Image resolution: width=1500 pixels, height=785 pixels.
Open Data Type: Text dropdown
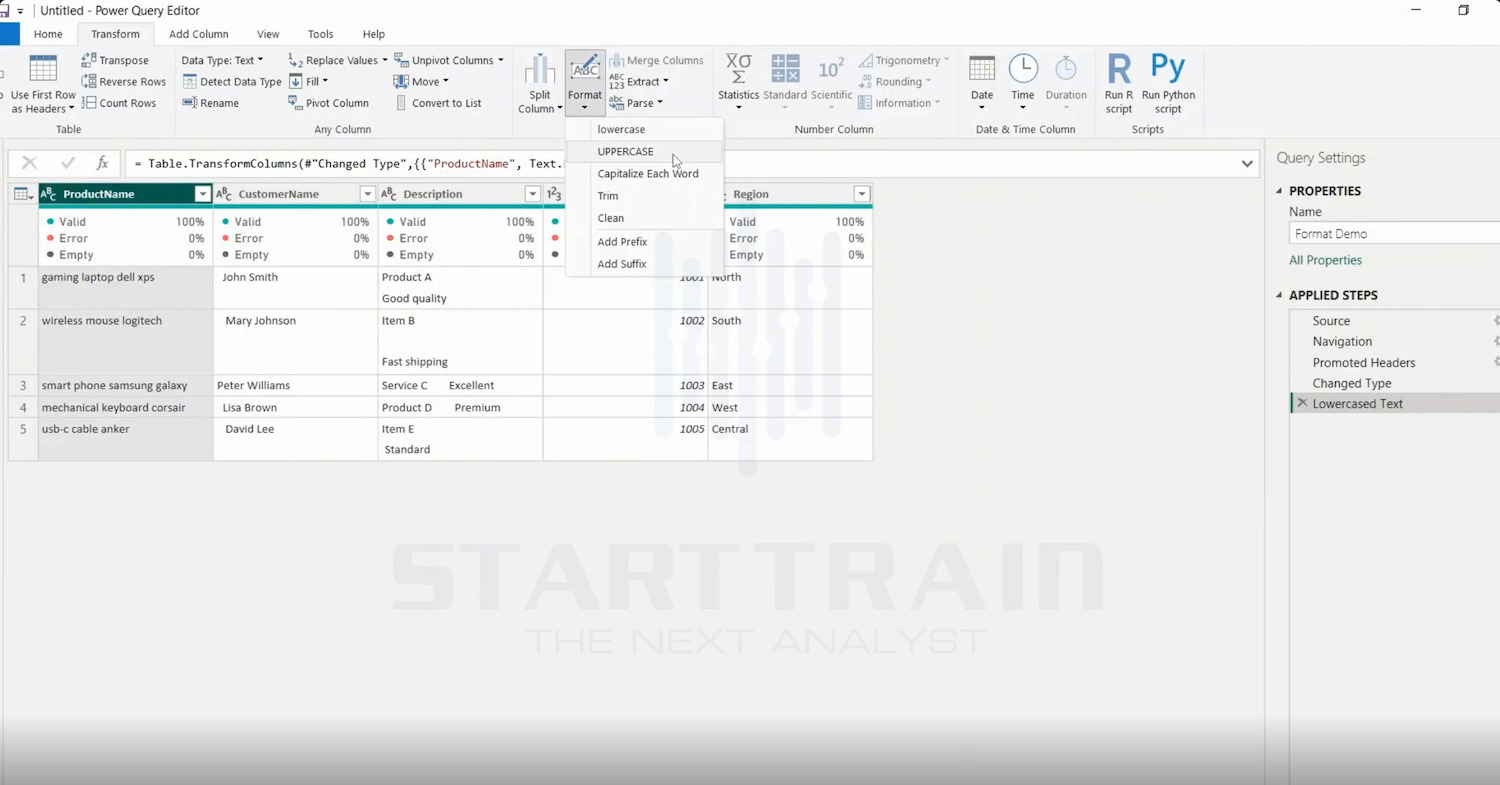click(222, 60)
